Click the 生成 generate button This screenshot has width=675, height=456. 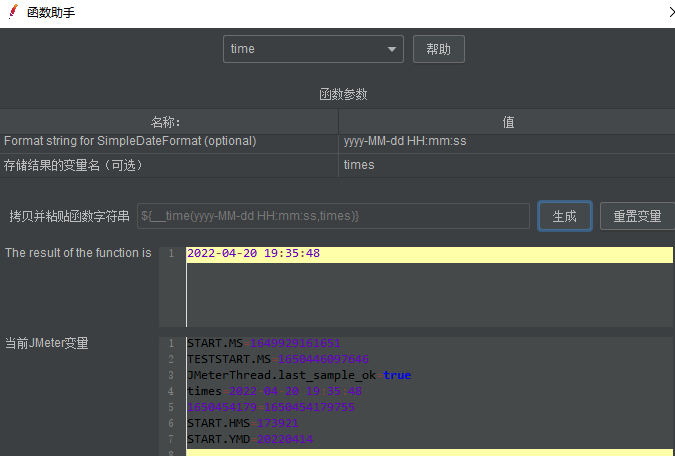564,216
